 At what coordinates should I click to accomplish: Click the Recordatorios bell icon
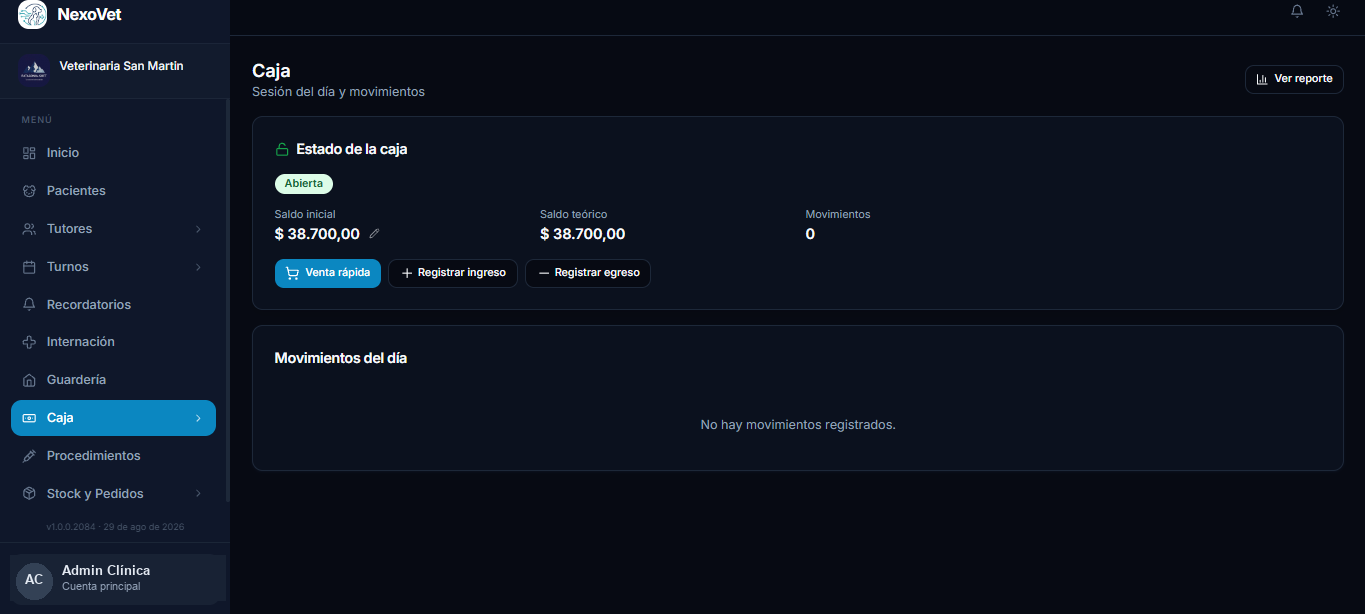pyautogui.click(x=29, y=305)
